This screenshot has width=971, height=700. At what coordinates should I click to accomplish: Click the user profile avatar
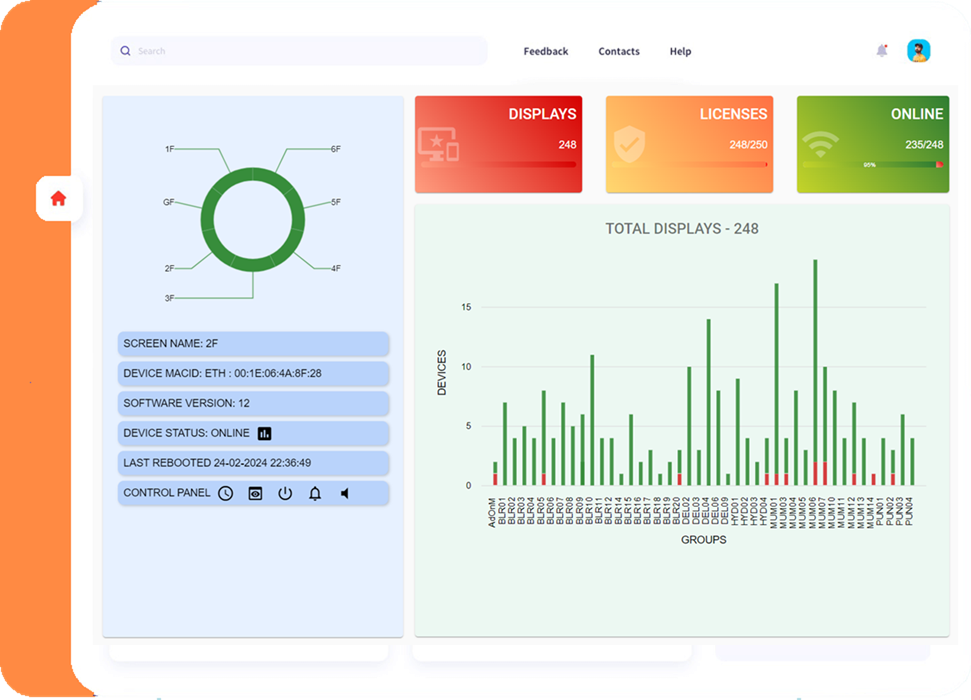(918, 51)
